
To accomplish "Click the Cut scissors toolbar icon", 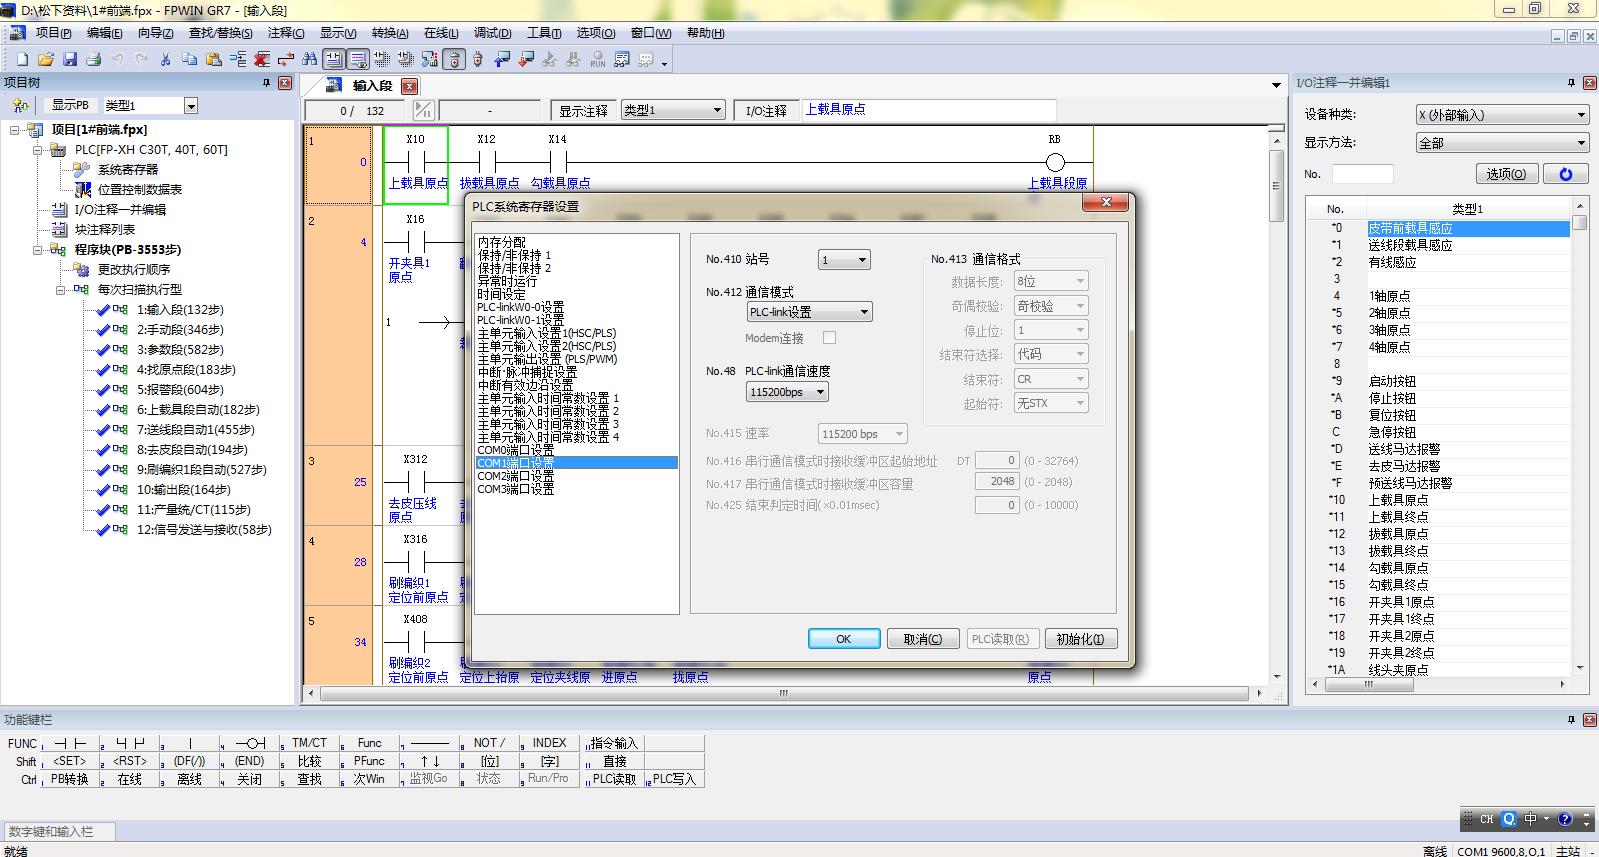I will point(166,60).
